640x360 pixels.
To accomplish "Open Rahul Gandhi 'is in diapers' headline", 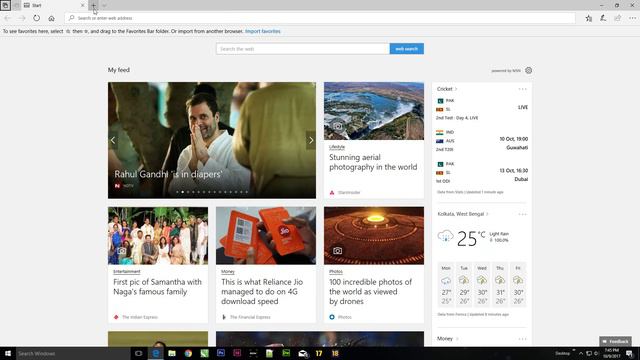I will (x=168, y=174).
